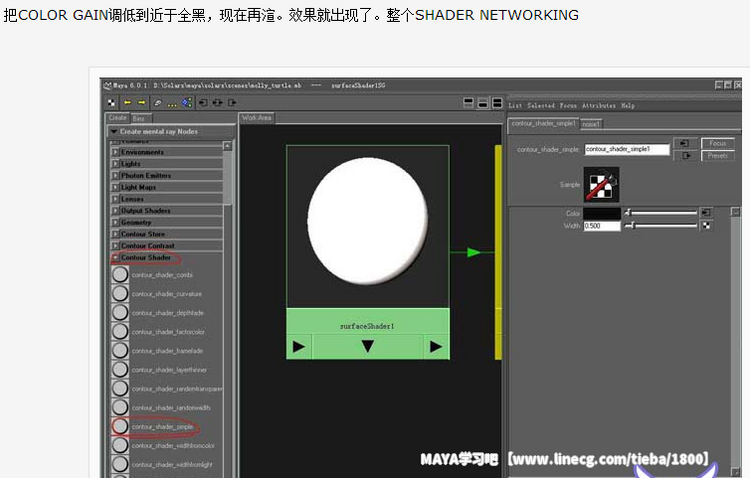This screenshot has width=750, height=478.
Task: Expand the Lights section
Action: pos(167,164)
